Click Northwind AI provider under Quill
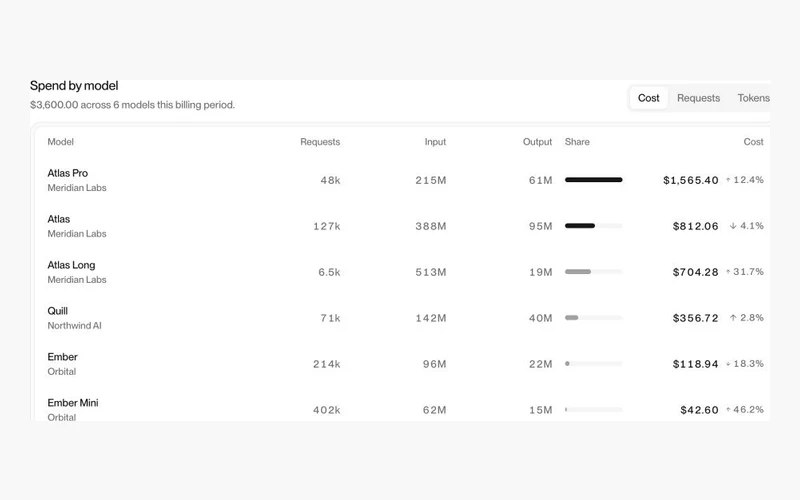 tap(74, 326)
